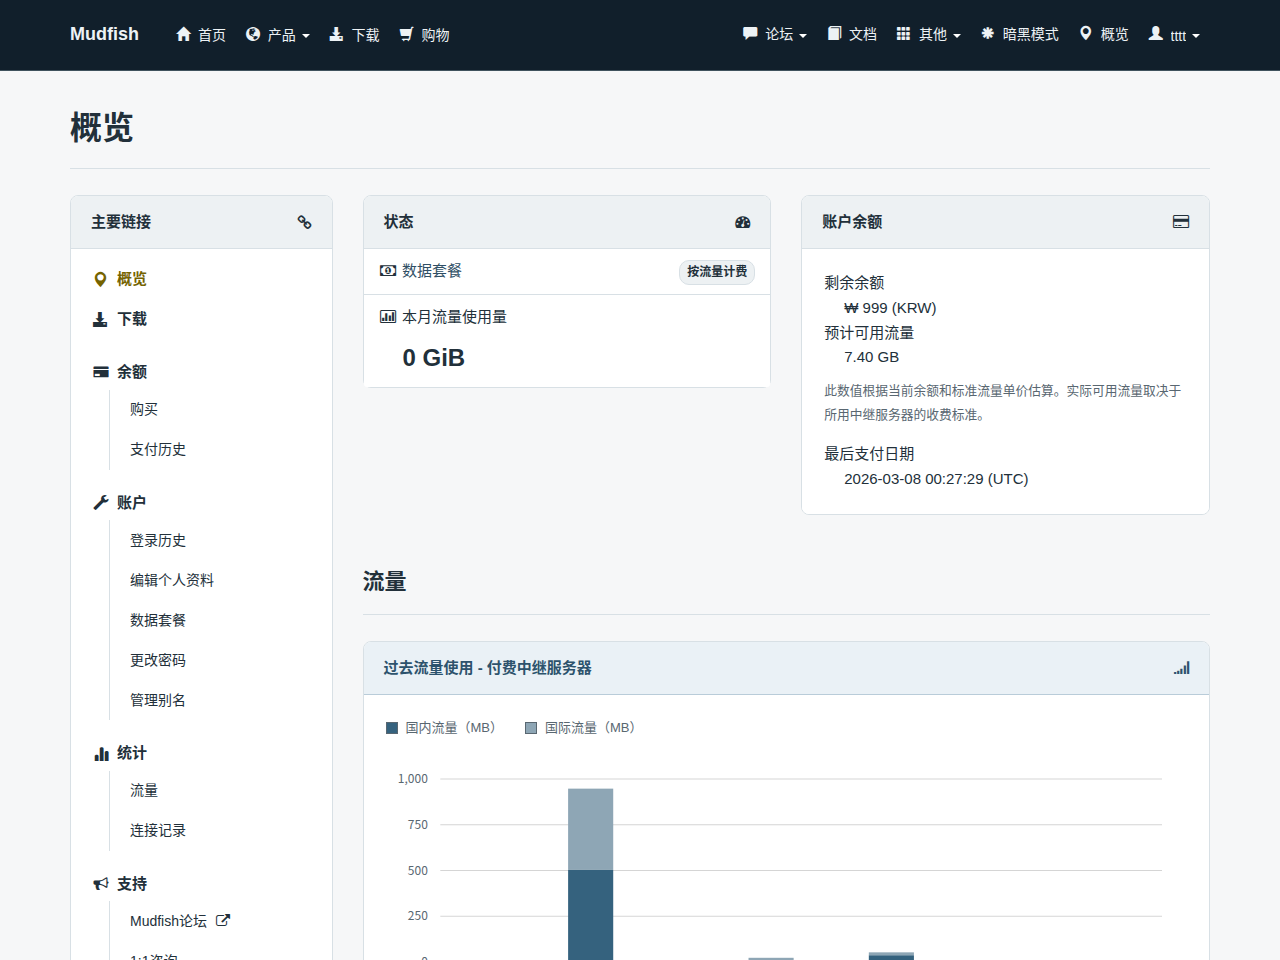Viewport: 1280px width, 960px height.
Task: Click the dashboard icon in 状态 header
Action: 742,222
